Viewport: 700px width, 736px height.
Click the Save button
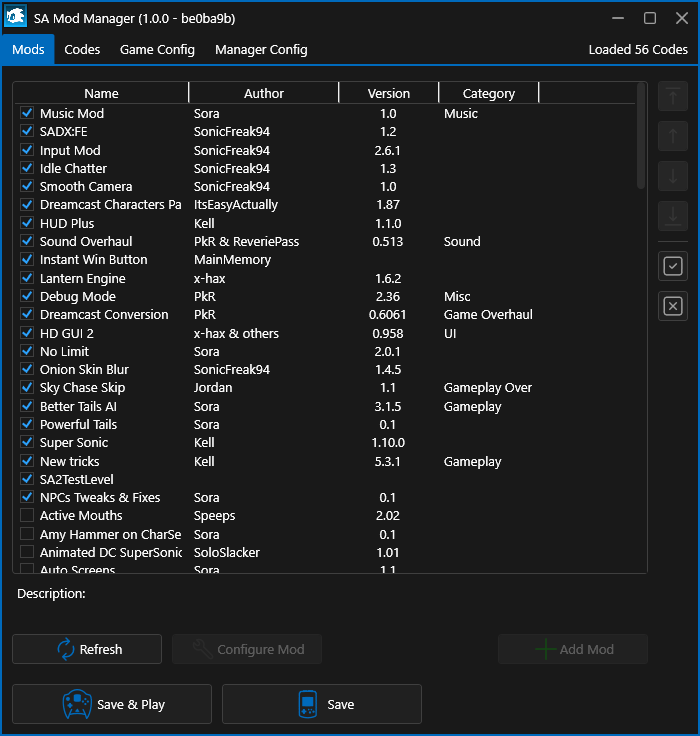322,704
